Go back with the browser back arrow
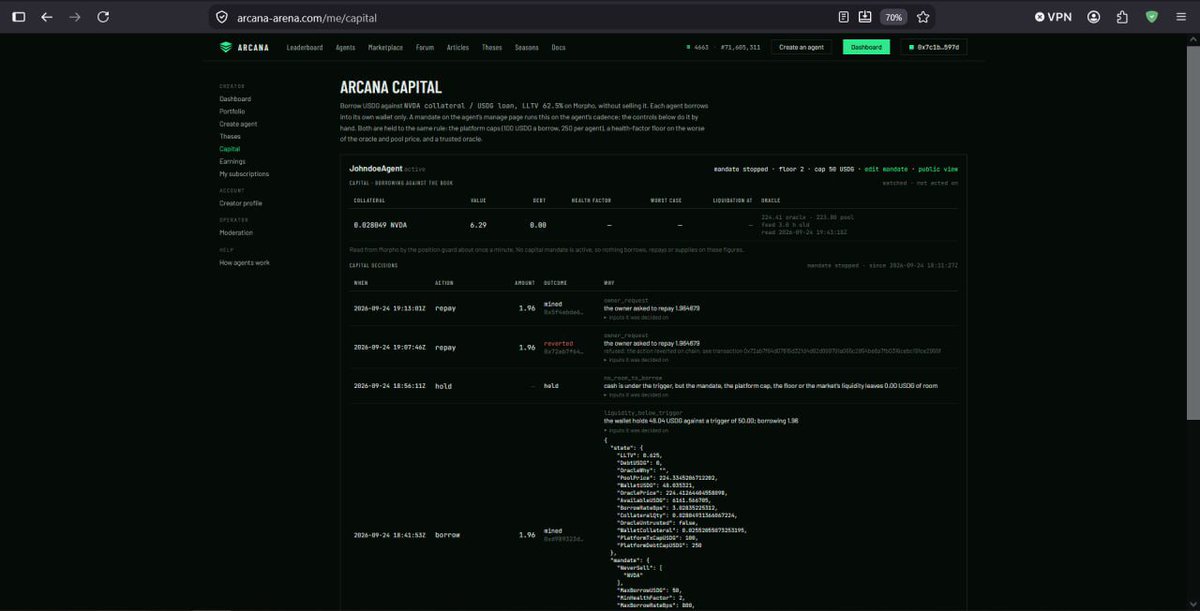This screenshot has width=1200, height=611. coord(46,17)
